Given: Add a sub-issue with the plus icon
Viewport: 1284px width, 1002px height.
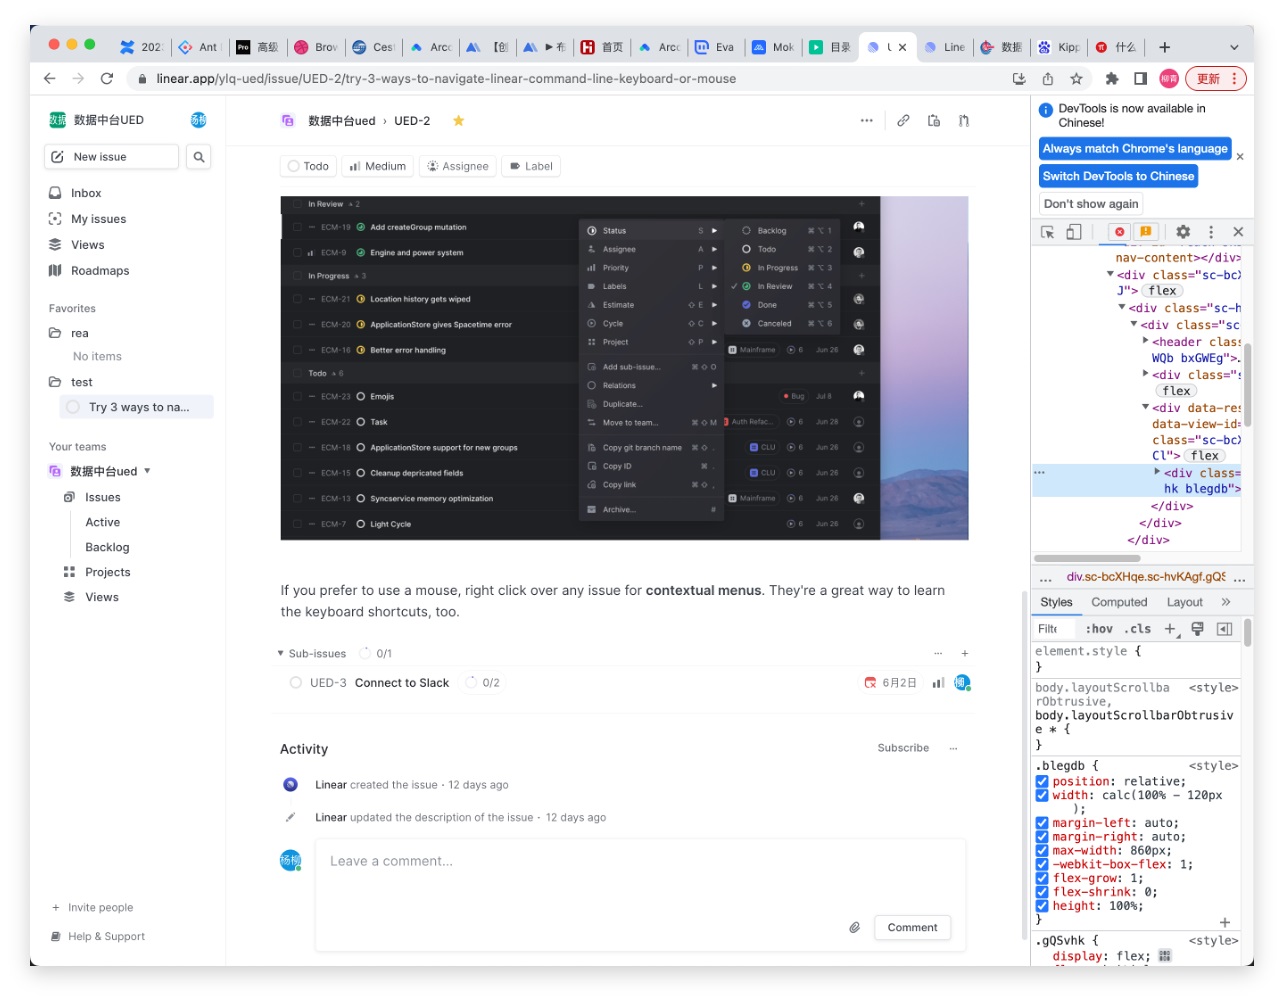Looking at the screenshot, I should point(965,653).
